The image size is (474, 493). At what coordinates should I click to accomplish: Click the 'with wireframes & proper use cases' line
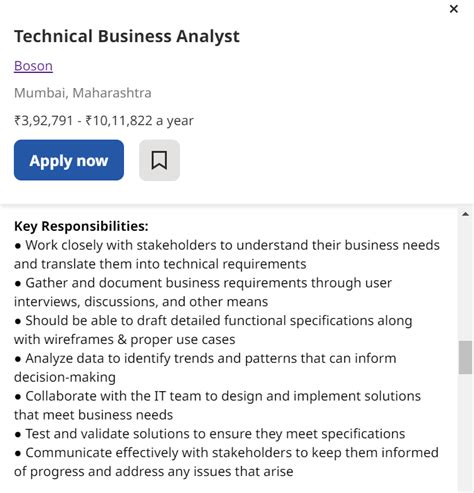(125, 340)
